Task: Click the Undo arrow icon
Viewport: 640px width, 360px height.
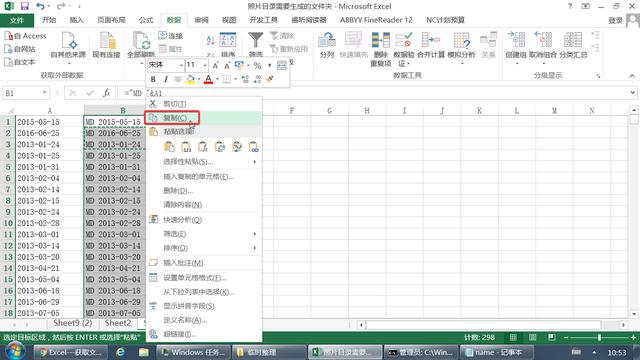Action: click(40, 6)
